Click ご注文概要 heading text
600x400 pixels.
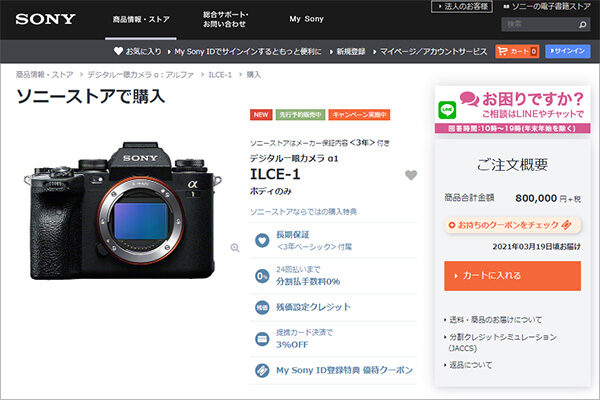click(512, 165)
